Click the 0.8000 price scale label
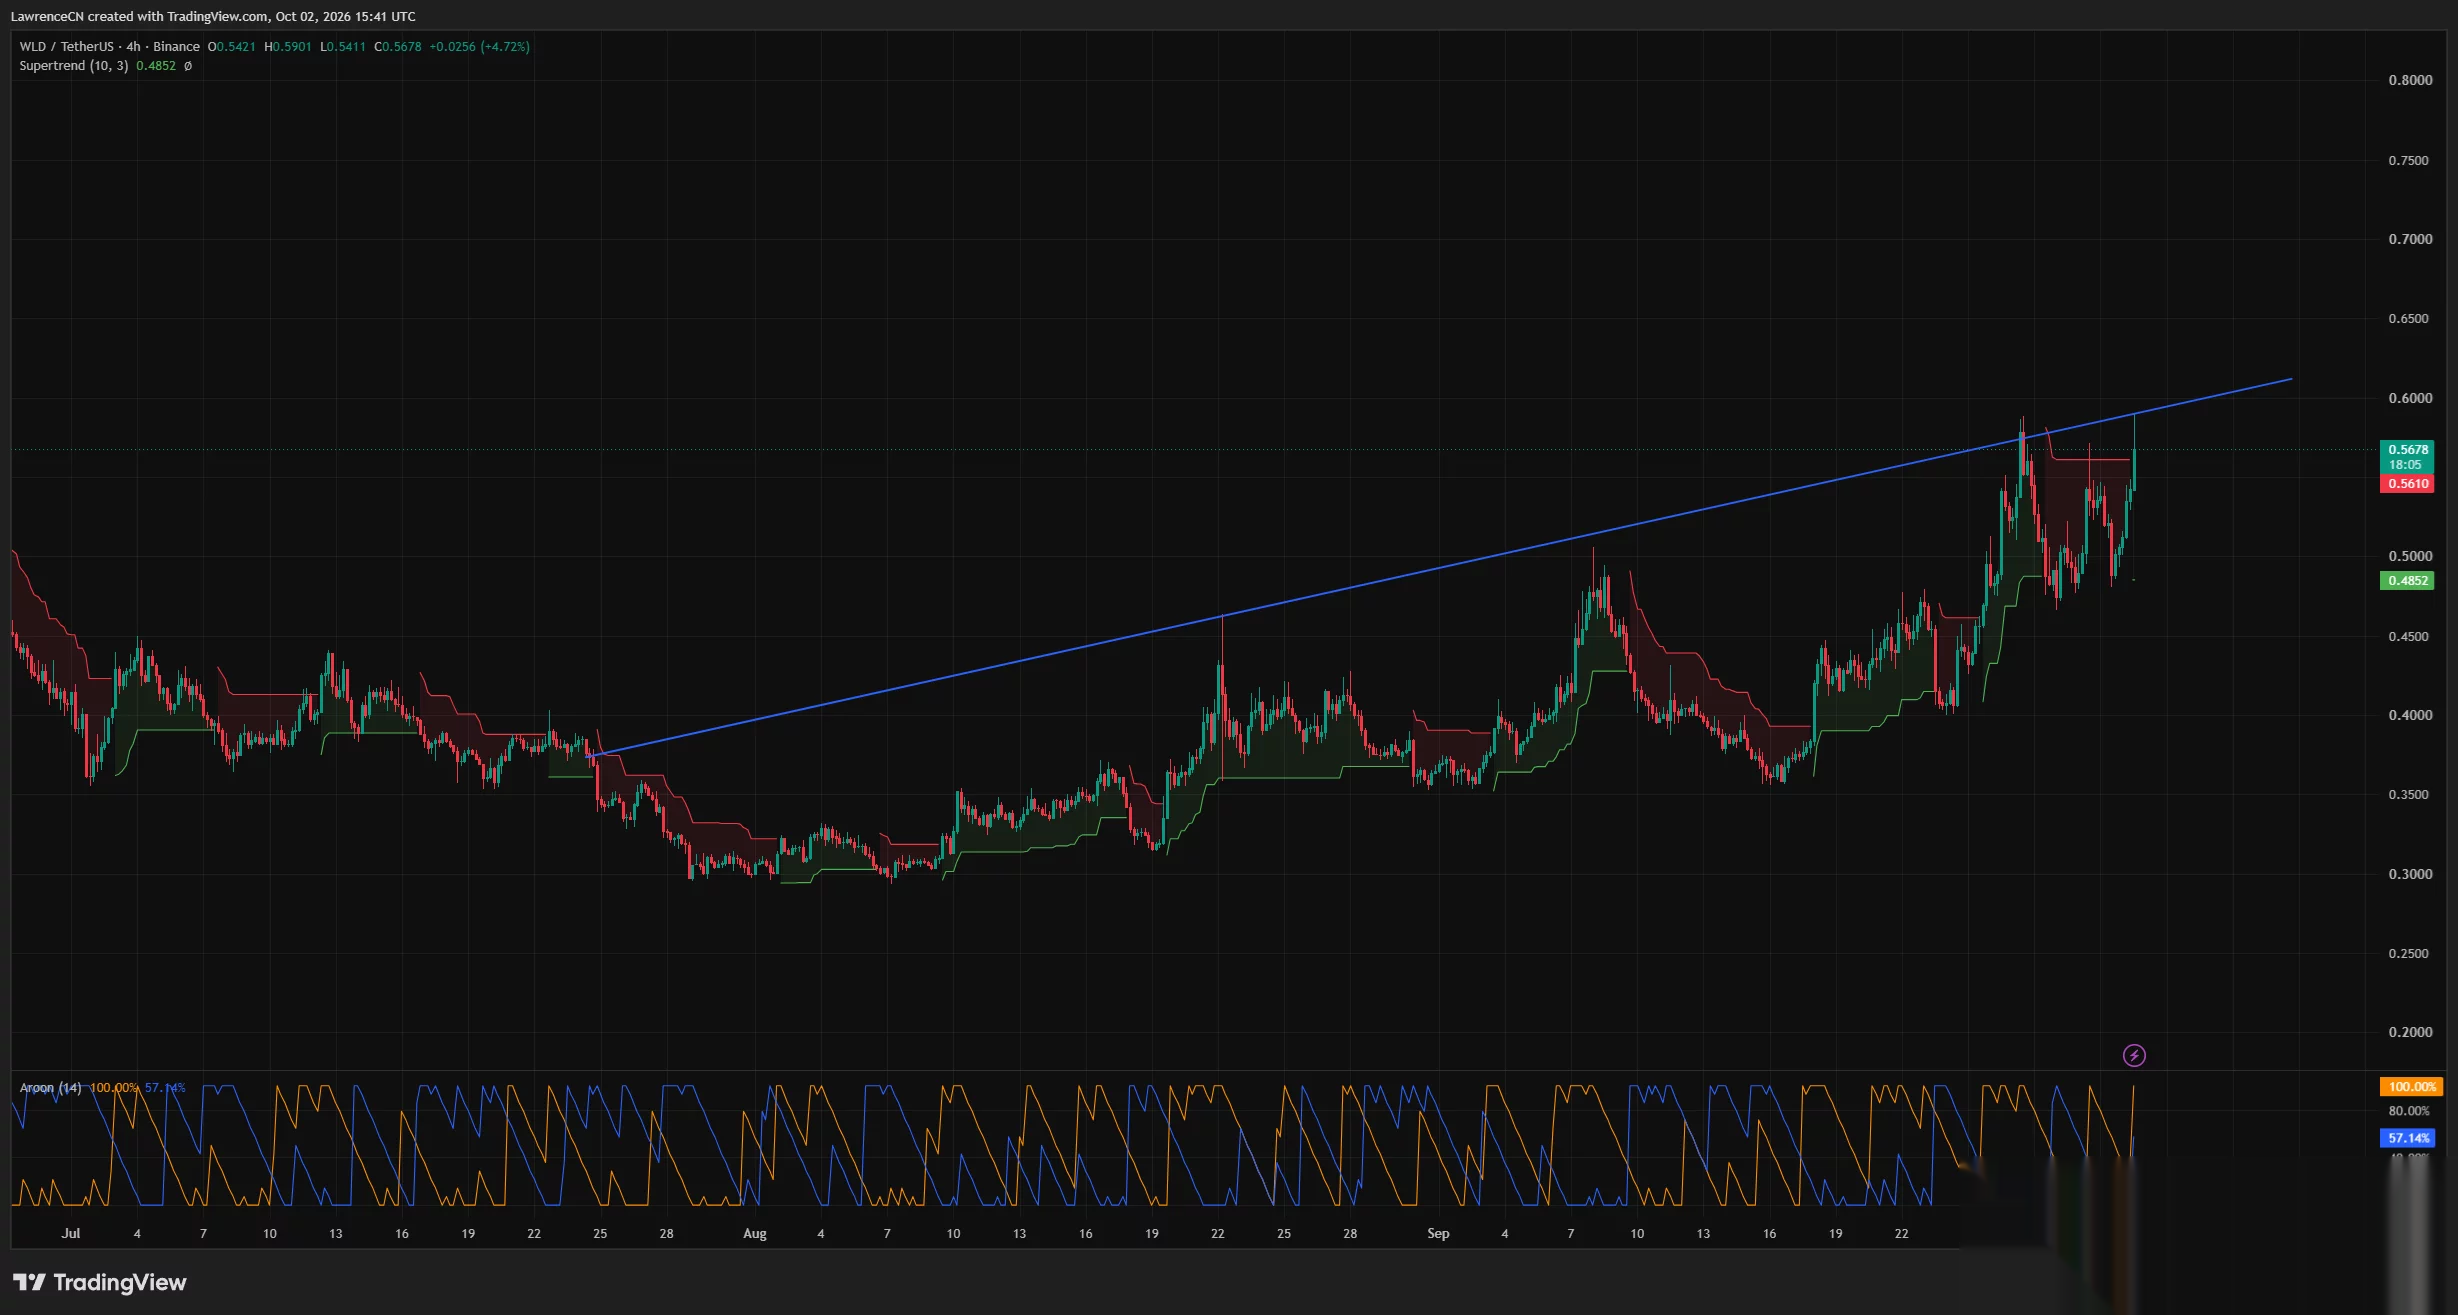The width and height of the screenshot is (2458, 1315). tap(2410, 81)
